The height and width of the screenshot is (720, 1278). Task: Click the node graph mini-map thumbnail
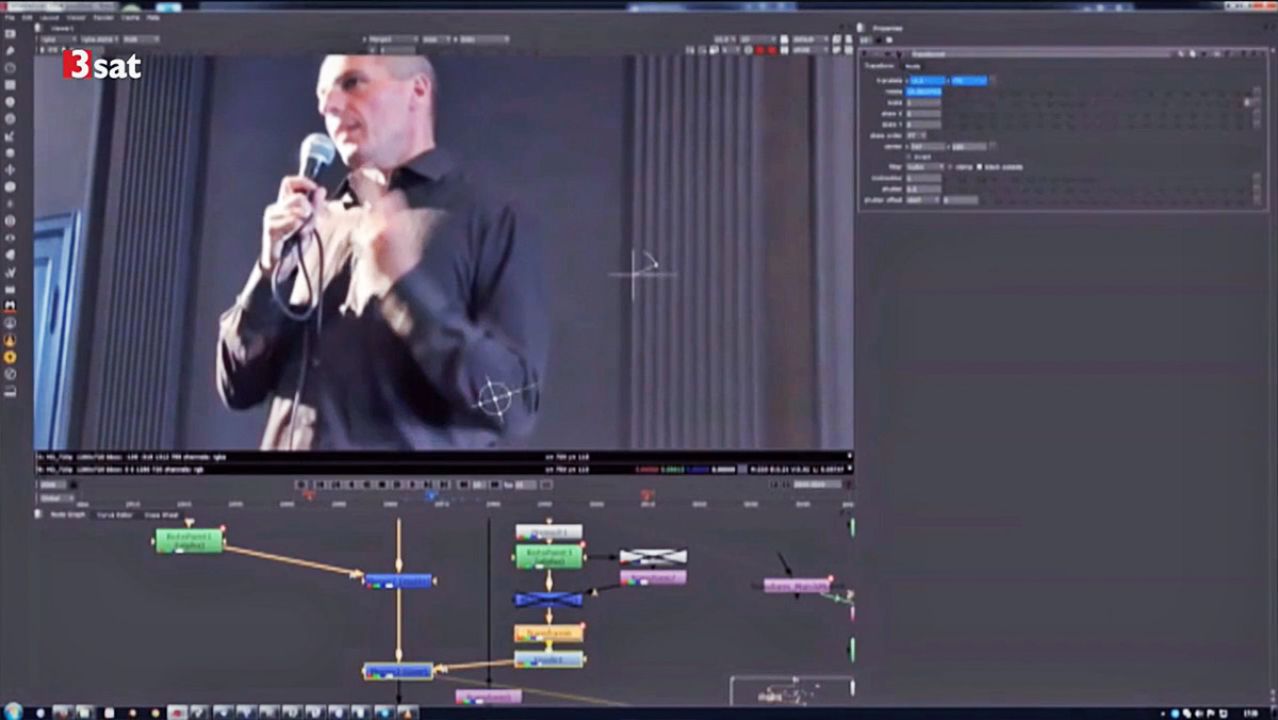coord(792,691)
